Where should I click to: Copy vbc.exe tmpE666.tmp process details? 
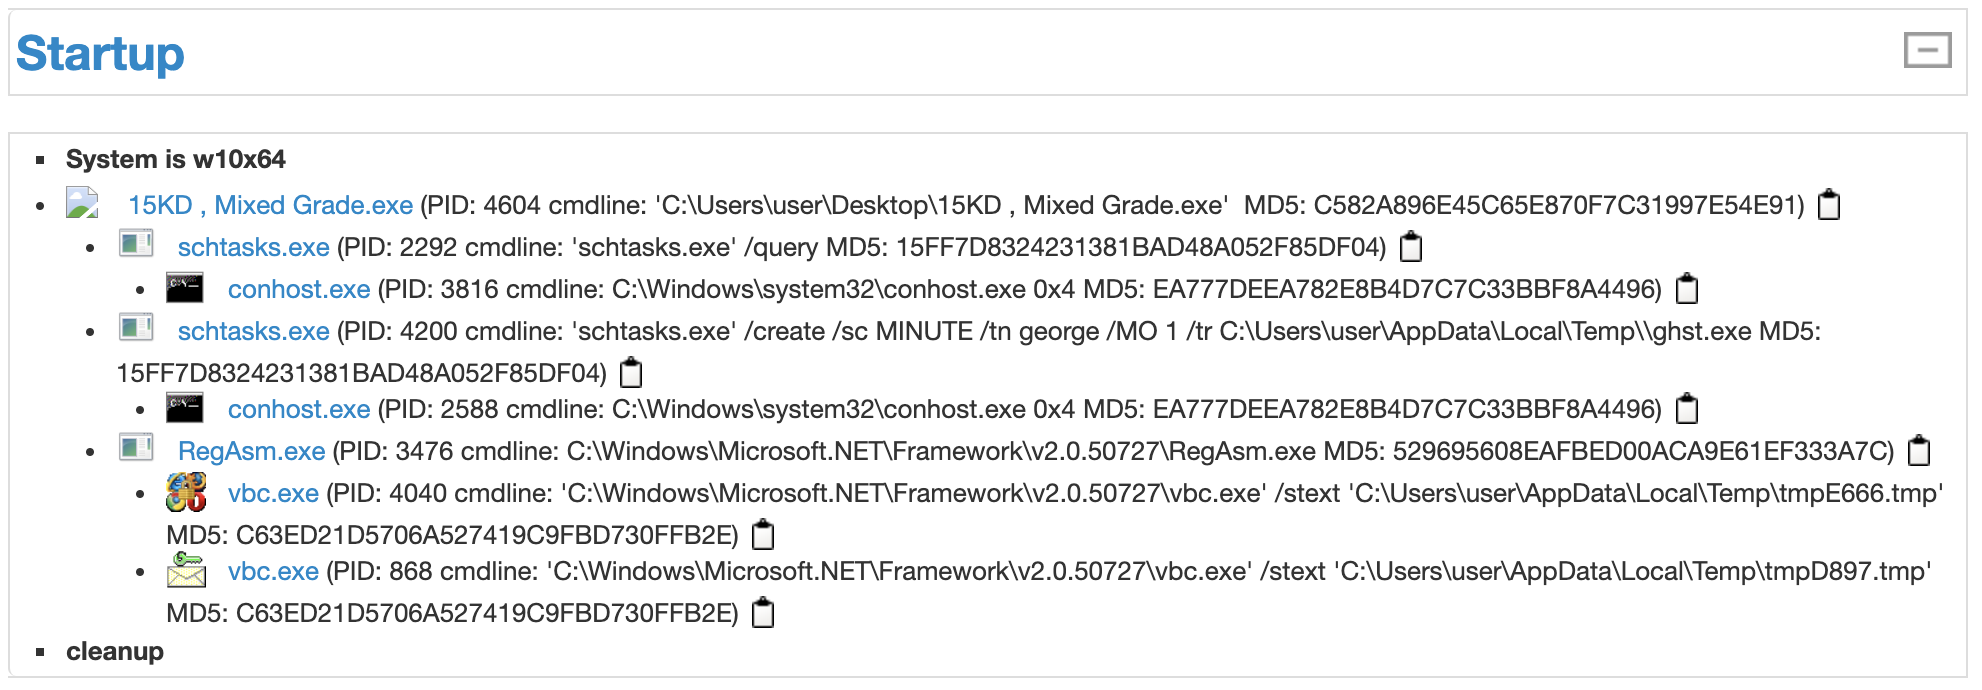click(763, 535)
